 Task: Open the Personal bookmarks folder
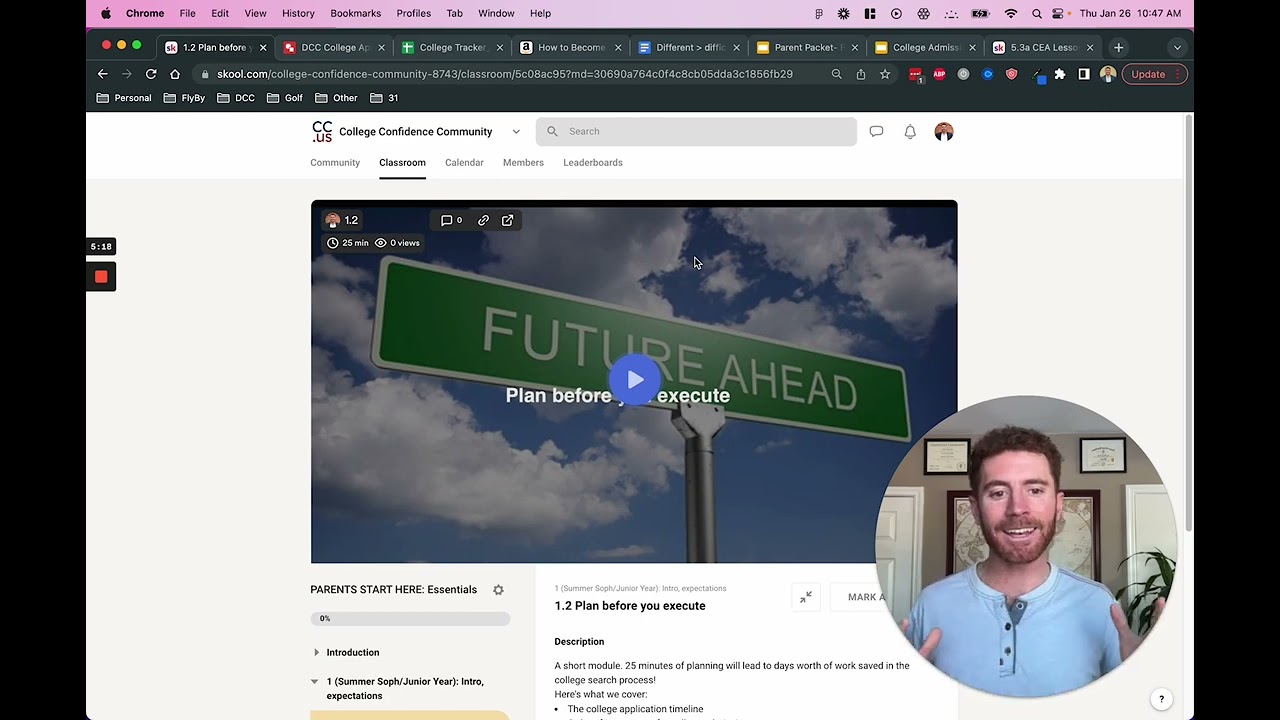click(x=124, y=98)
